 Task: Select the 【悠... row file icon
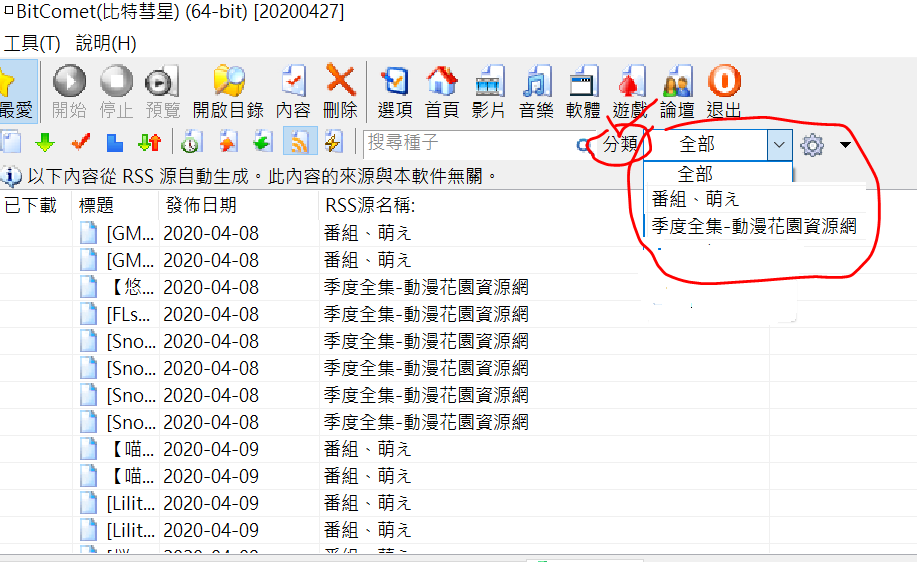pos(88,287)
